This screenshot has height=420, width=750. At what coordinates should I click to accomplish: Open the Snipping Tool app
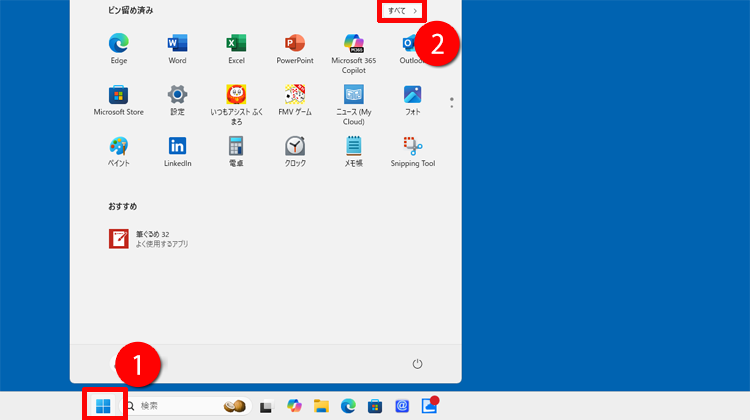point(412,147)
